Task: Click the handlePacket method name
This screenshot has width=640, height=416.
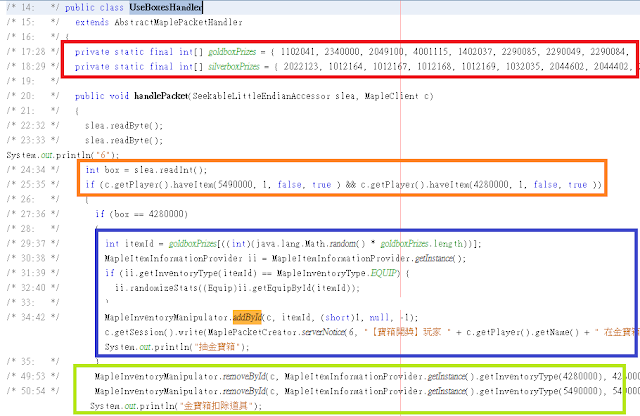Action: point(161,96)
